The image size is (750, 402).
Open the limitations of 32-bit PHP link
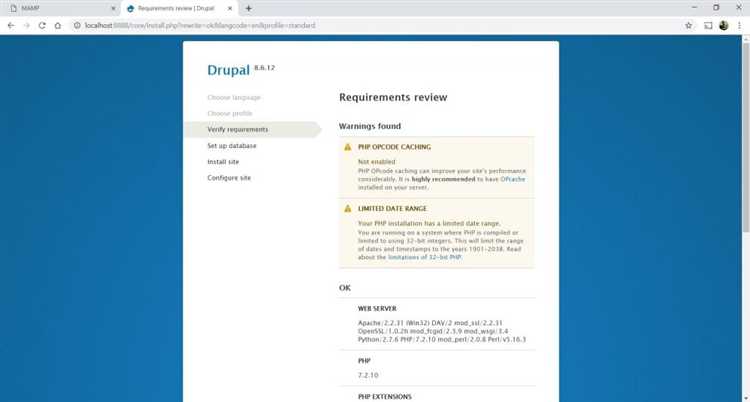point(425,257)
